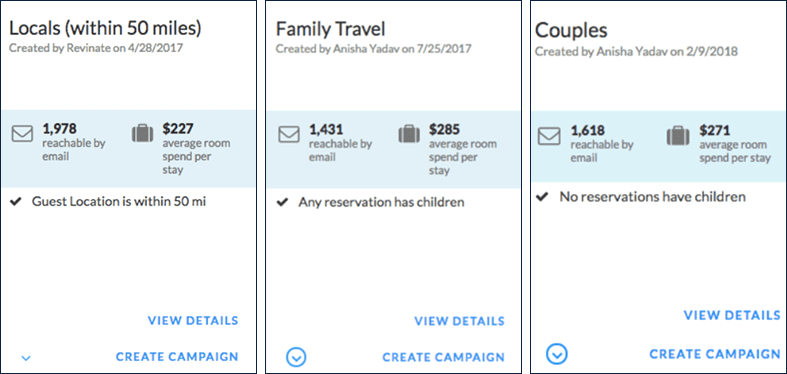Click checkmark beside Any reservation has children
787x374 pixels.
pos(283,202)
